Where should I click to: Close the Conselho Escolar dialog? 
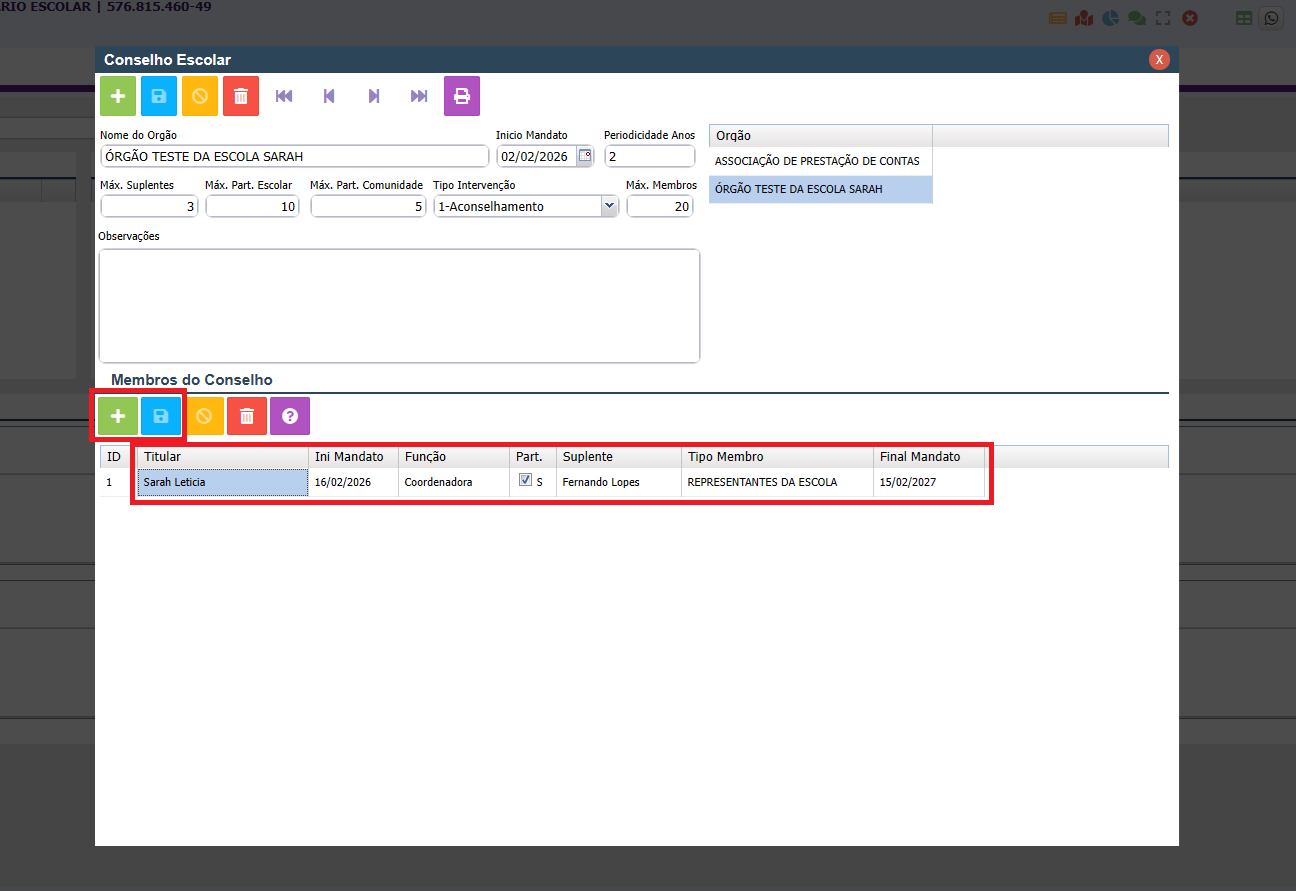pos(1159,60)
